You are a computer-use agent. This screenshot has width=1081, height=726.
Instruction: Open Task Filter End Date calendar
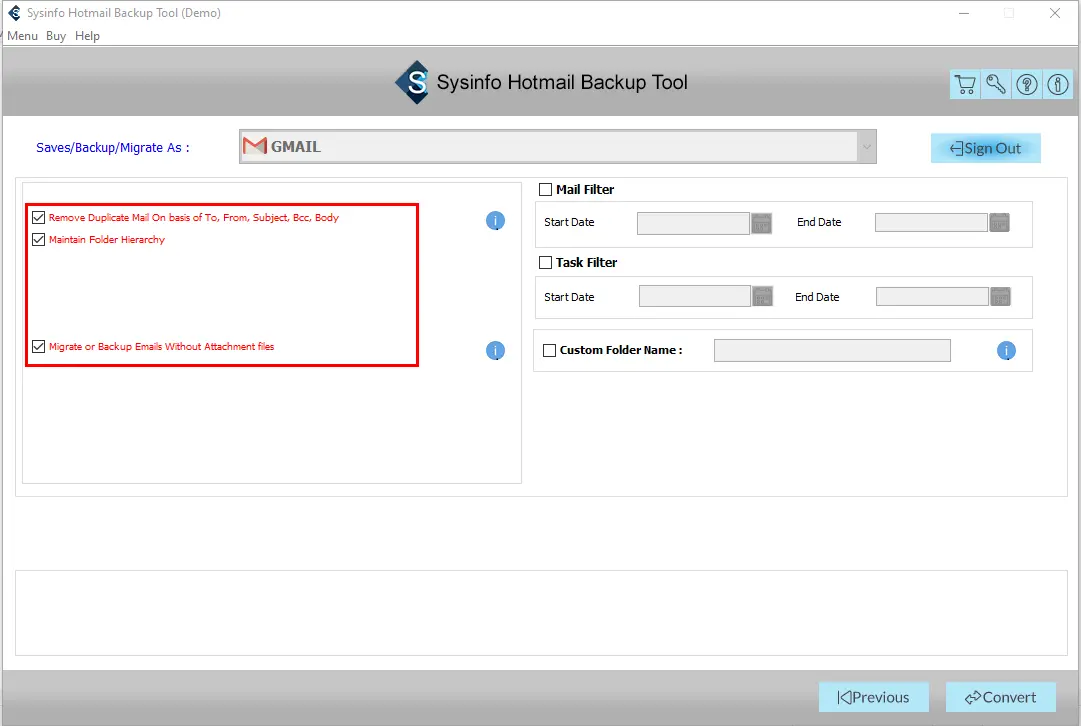click(x=1000, y=296)
